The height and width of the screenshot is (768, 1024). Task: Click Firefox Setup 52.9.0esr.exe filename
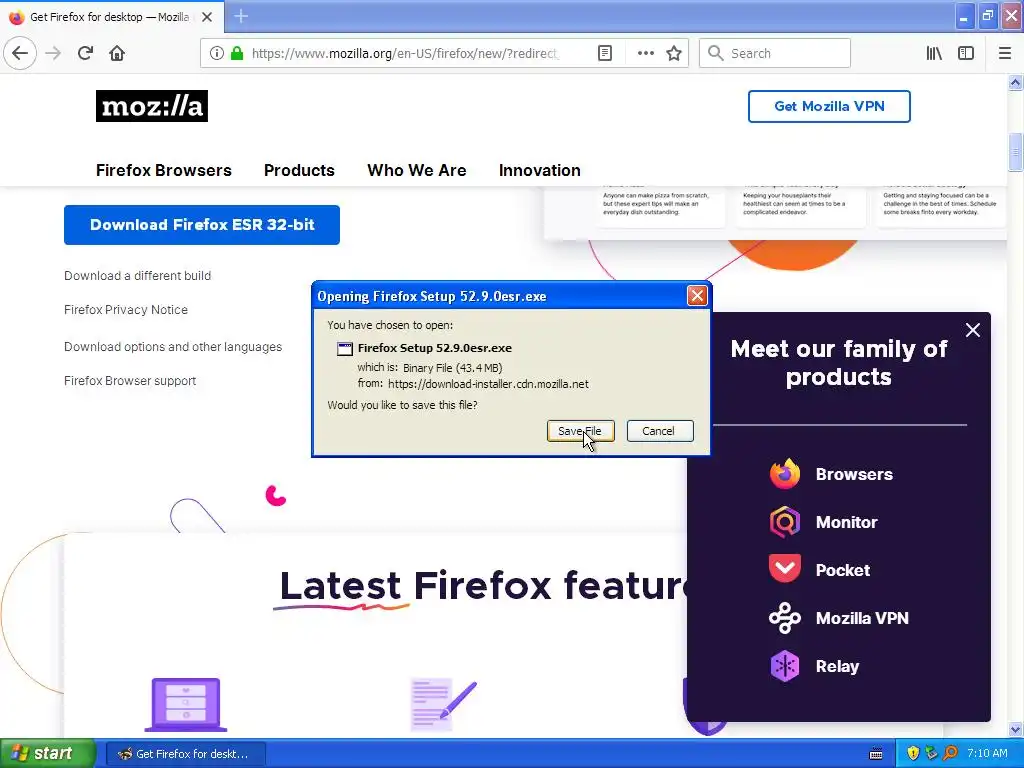click(435, 348)
